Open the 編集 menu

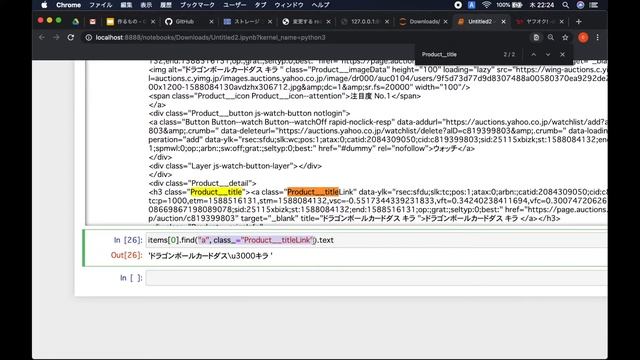126,5
